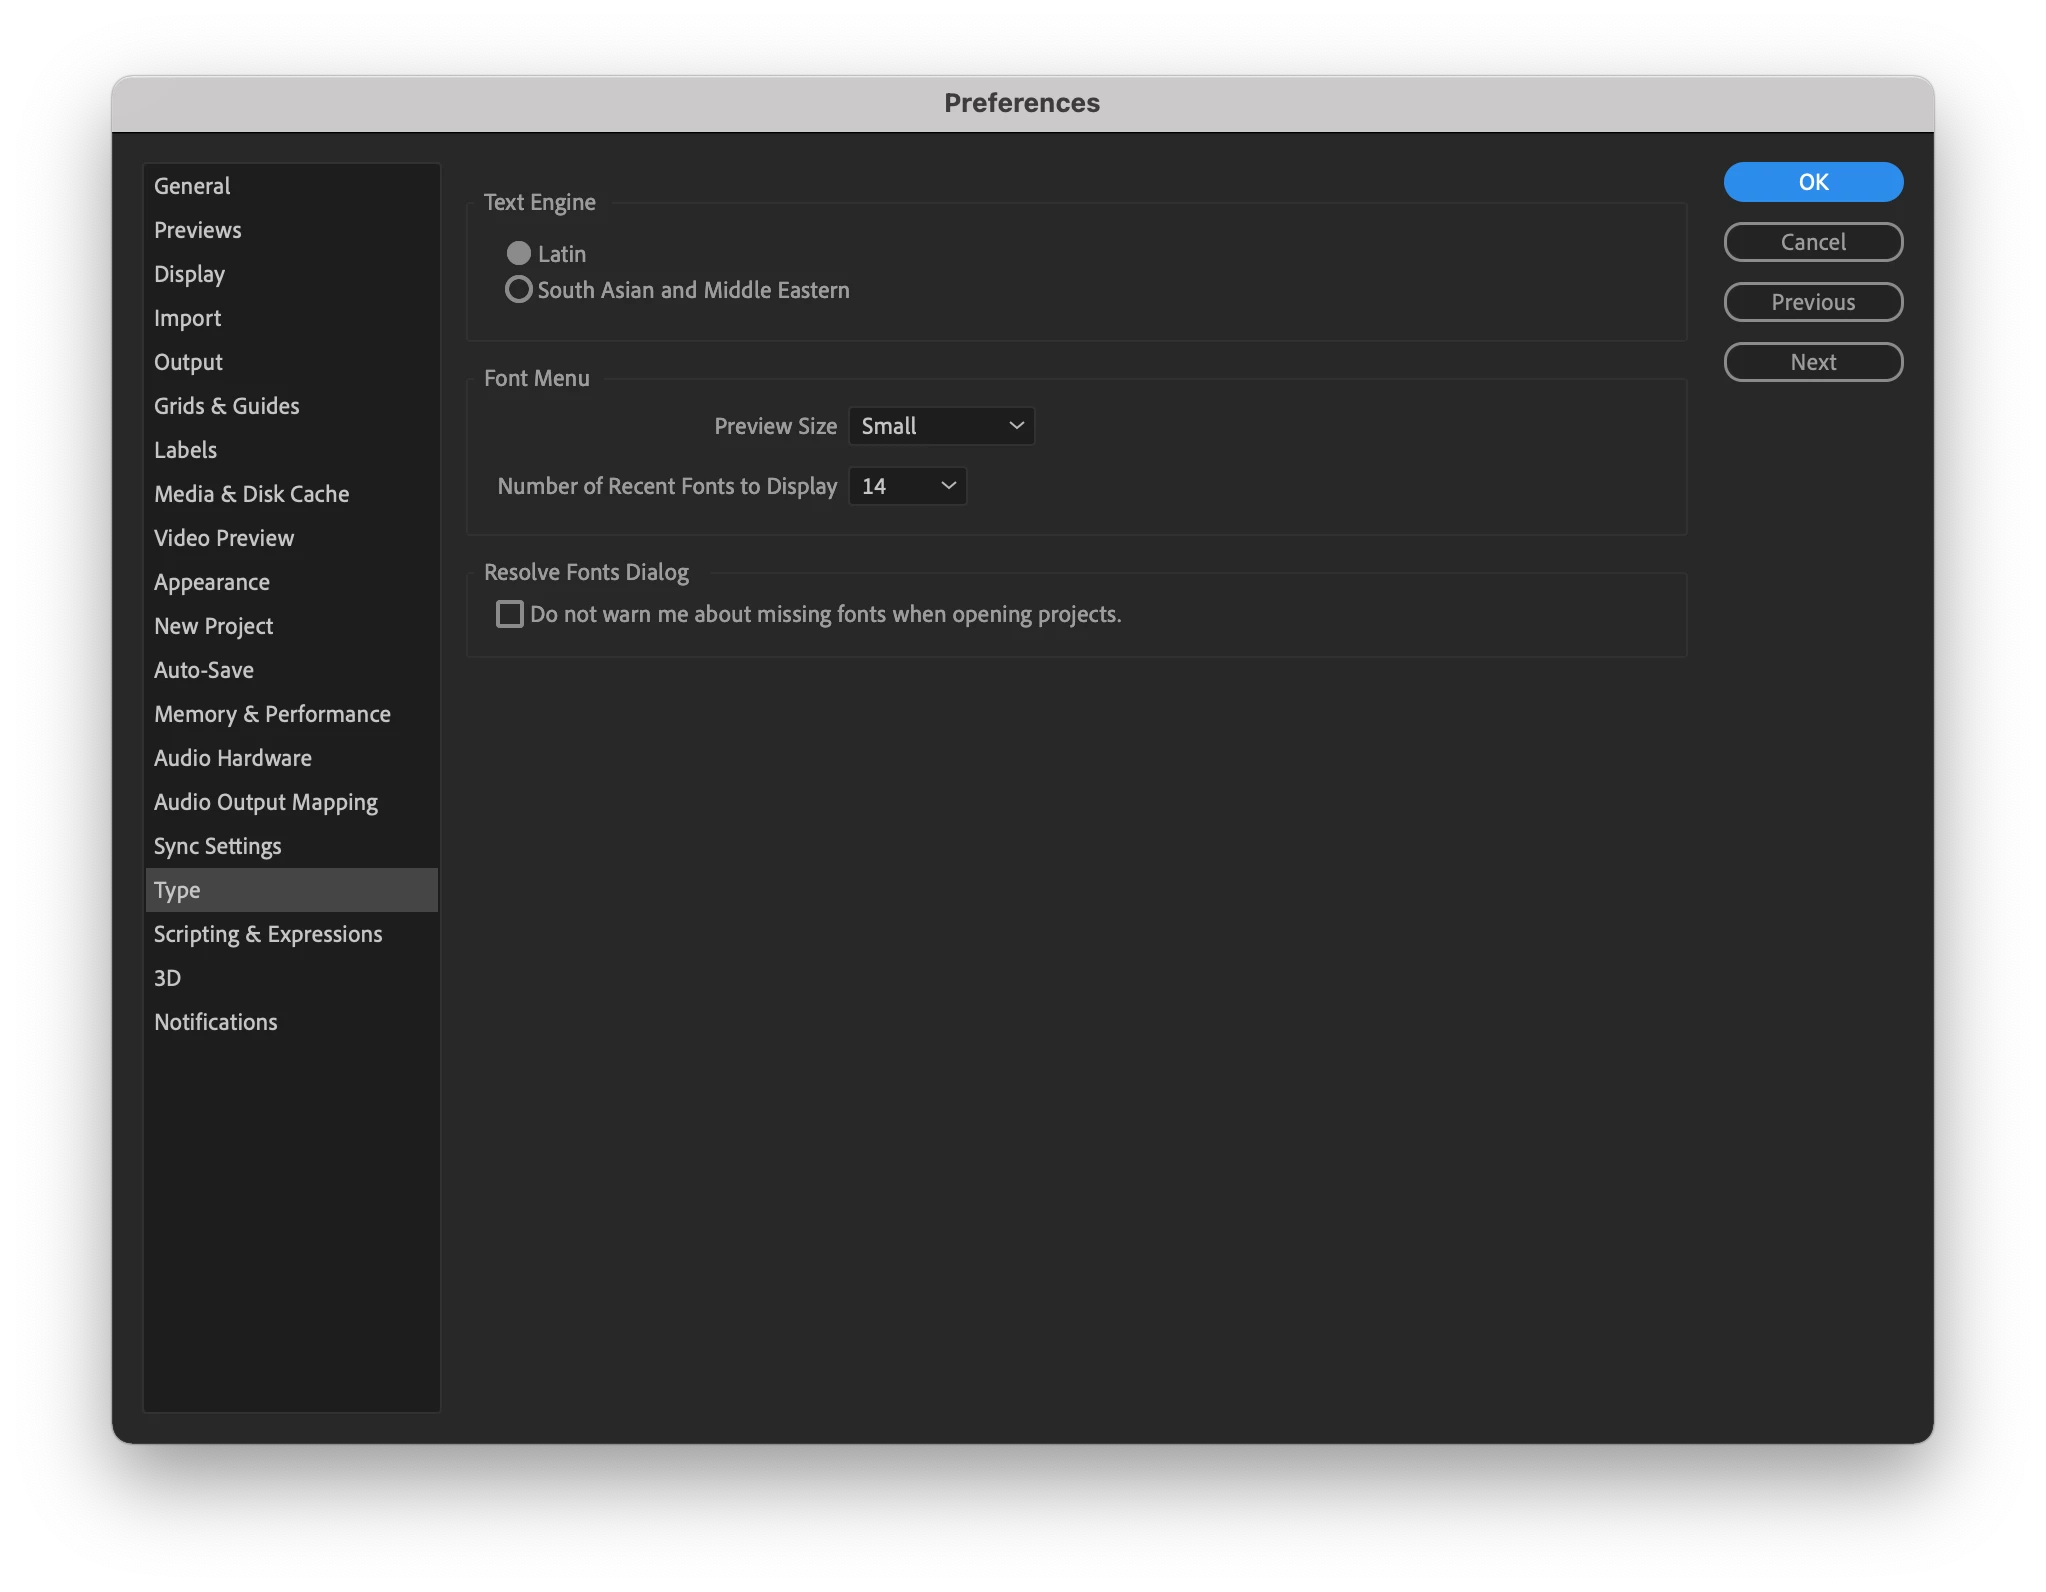This screenshot has height=1592, width=2046.
Task: Open the Notifications preferences
Action: tap(215, 1022)
